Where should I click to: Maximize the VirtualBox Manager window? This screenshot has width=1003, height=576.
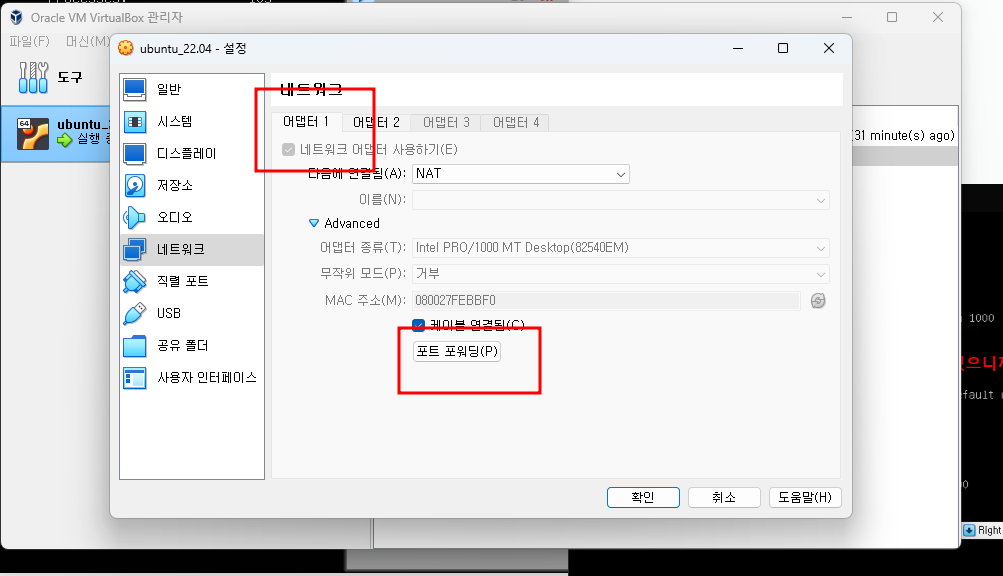892,17
